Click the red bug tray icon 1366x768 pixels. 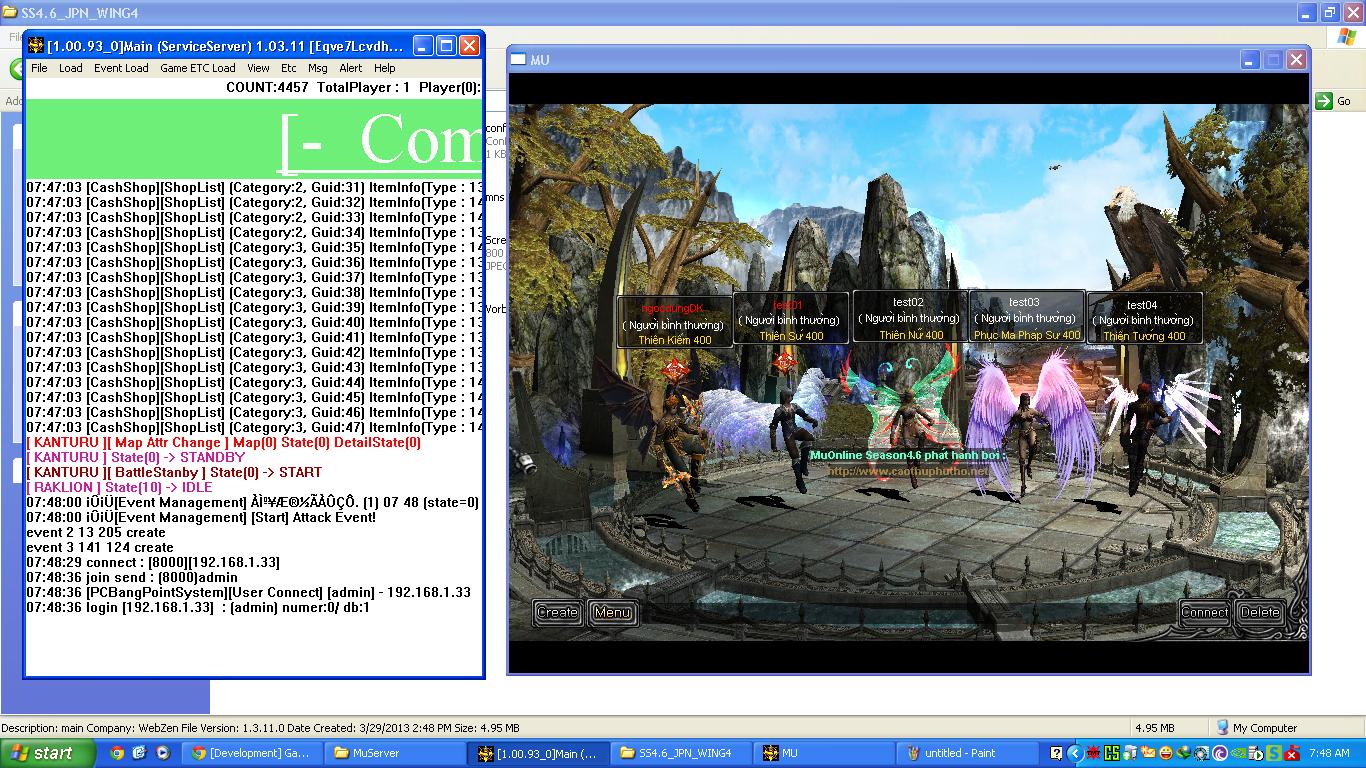[1093, 753]
